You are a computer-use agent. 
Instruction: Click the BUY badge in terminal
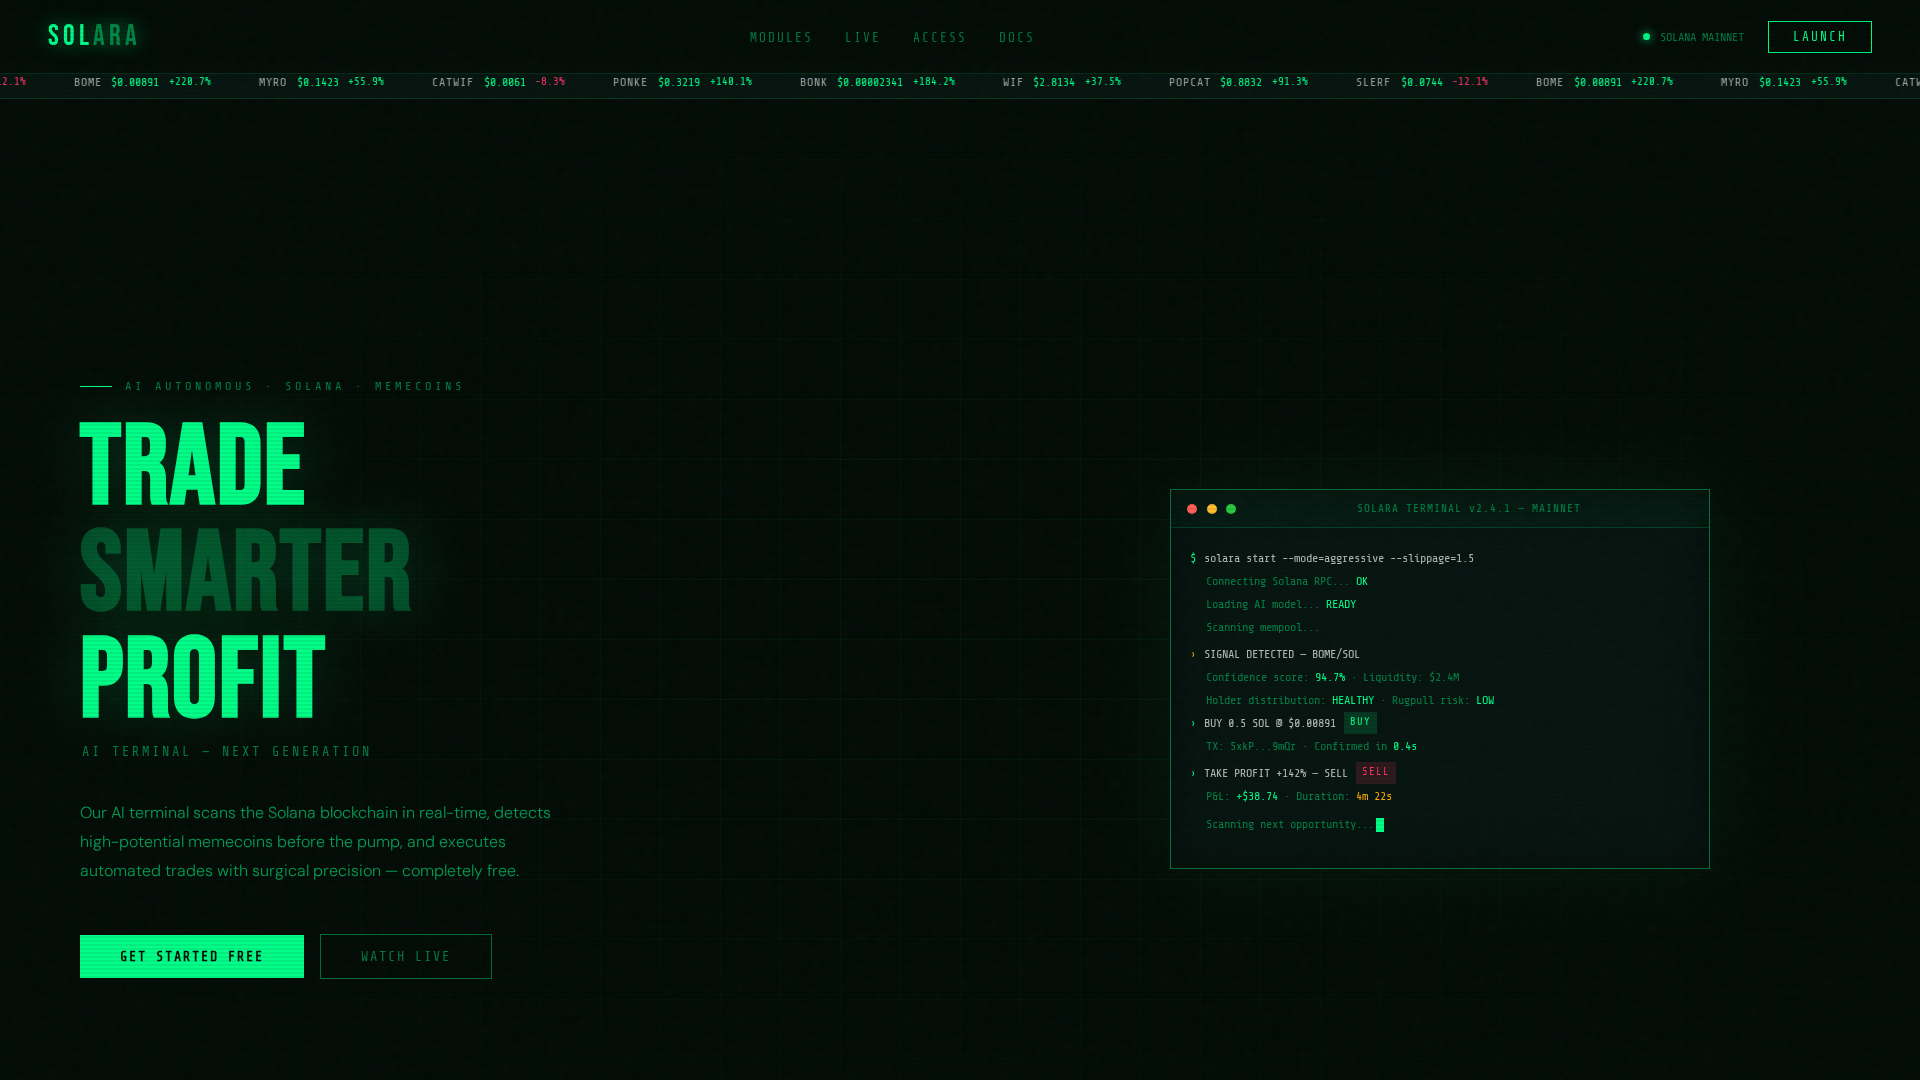pyautogui.click(x=1360, y=722)
